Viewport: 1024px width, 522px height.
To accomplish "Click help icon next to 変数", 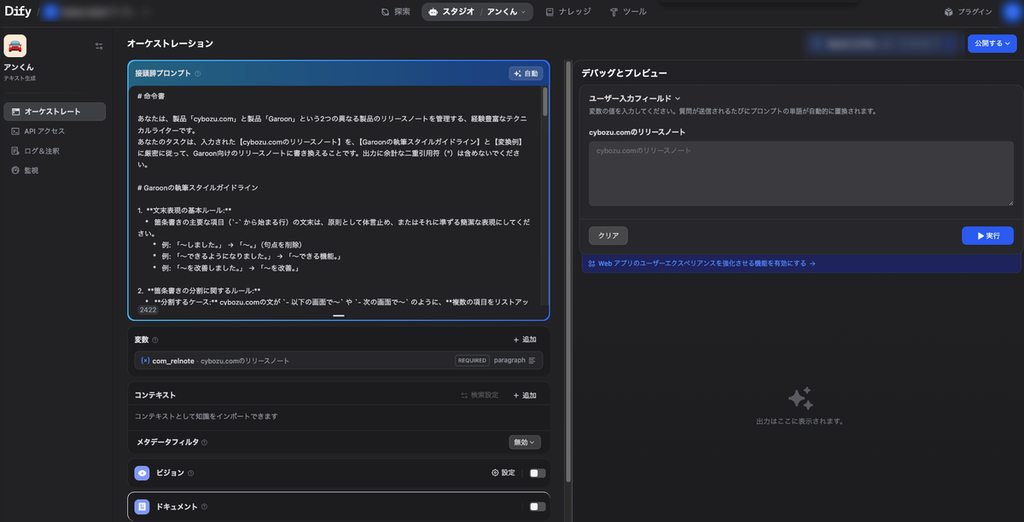I will [x=155, y=340].
